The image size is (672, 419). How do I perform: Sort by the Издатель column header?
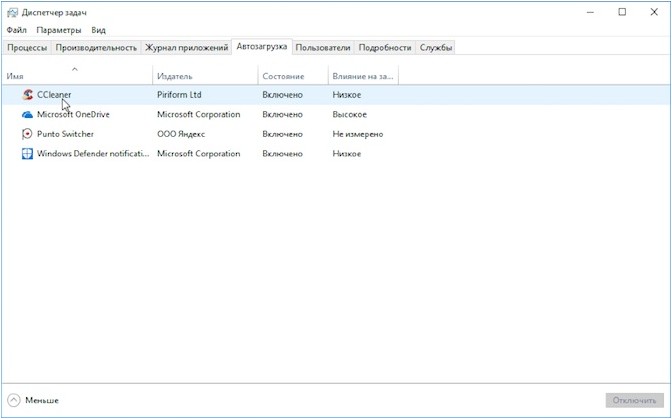point(205,75)
